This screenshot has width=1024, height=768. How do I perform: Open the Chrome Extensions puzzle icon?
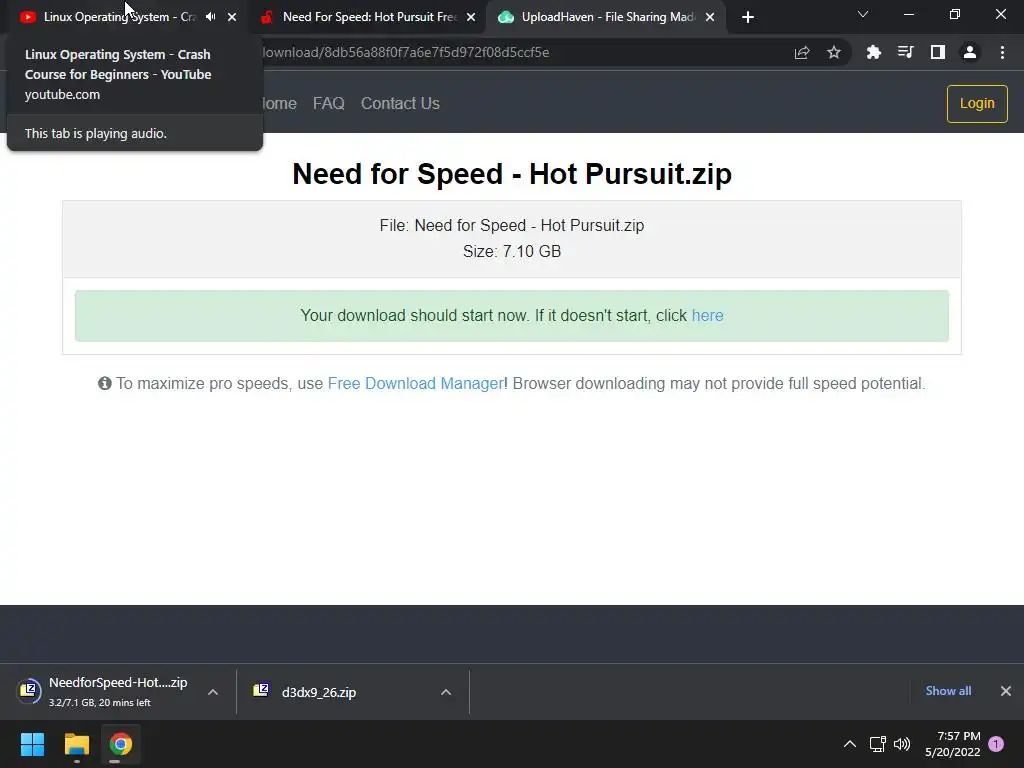coord(874,52)
